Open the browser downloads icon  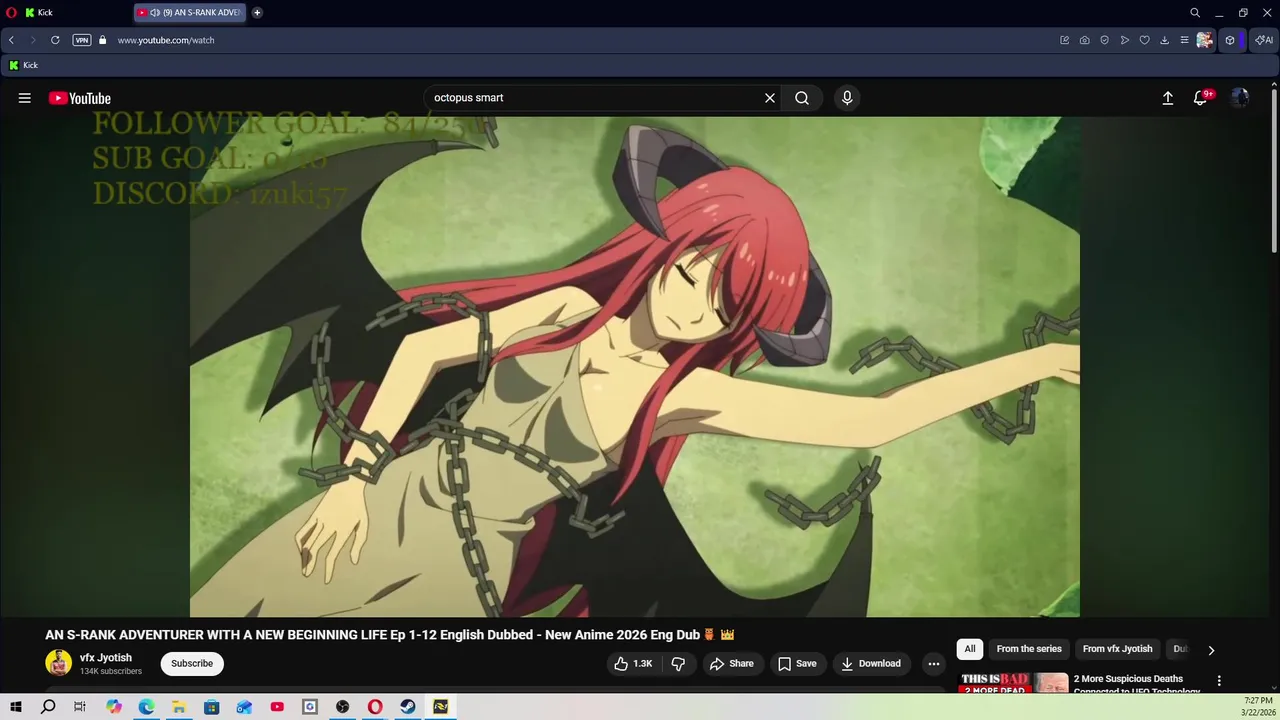click(1164, 40)
